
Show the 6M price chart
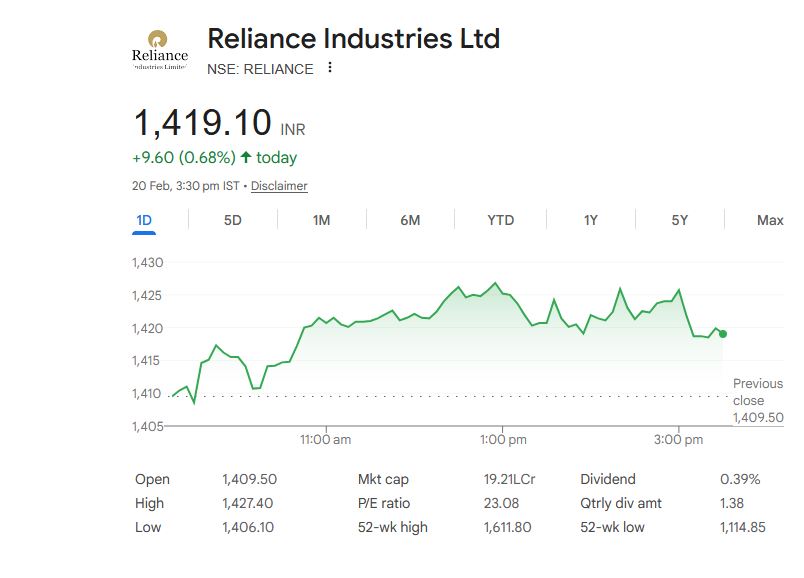[410, 220]
